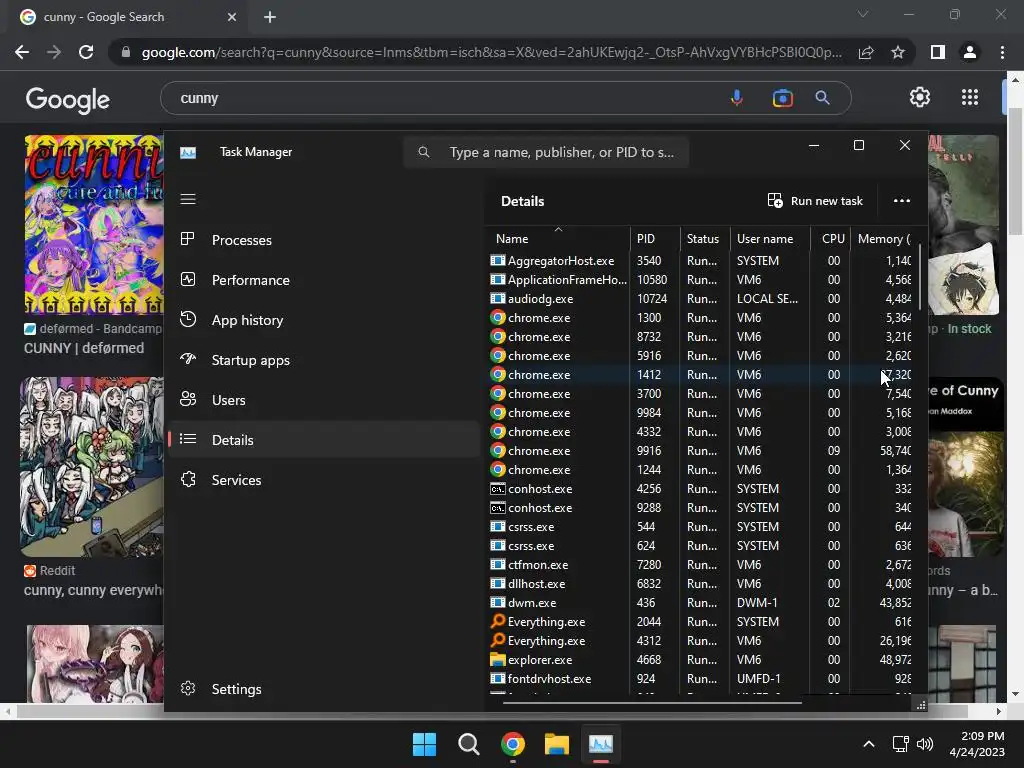Open Chrome three-dot menu
The image size is (1024, 768).
1002,52
